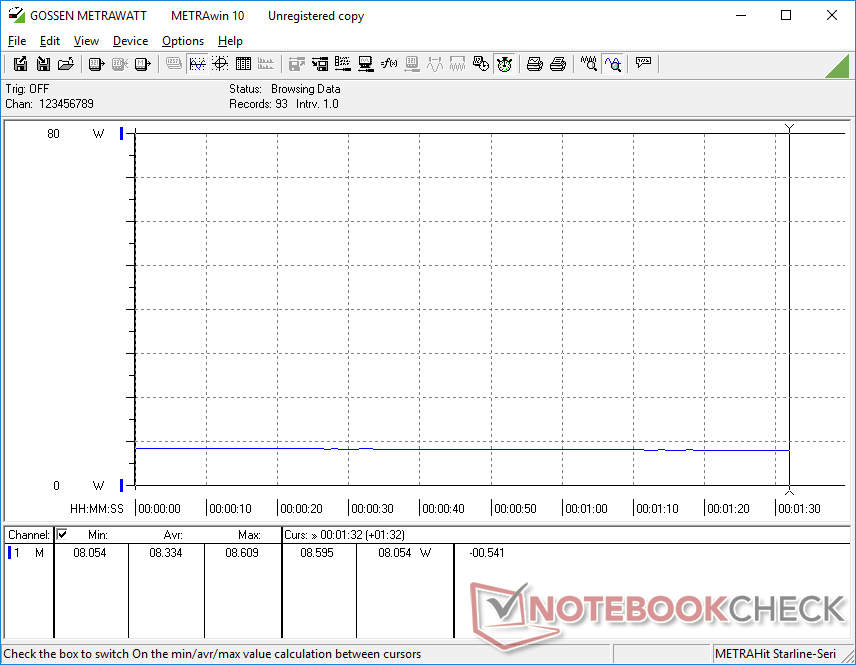Open the Edit menu
The height and width of the screenshot is (665, 856).
coord(50,41)
